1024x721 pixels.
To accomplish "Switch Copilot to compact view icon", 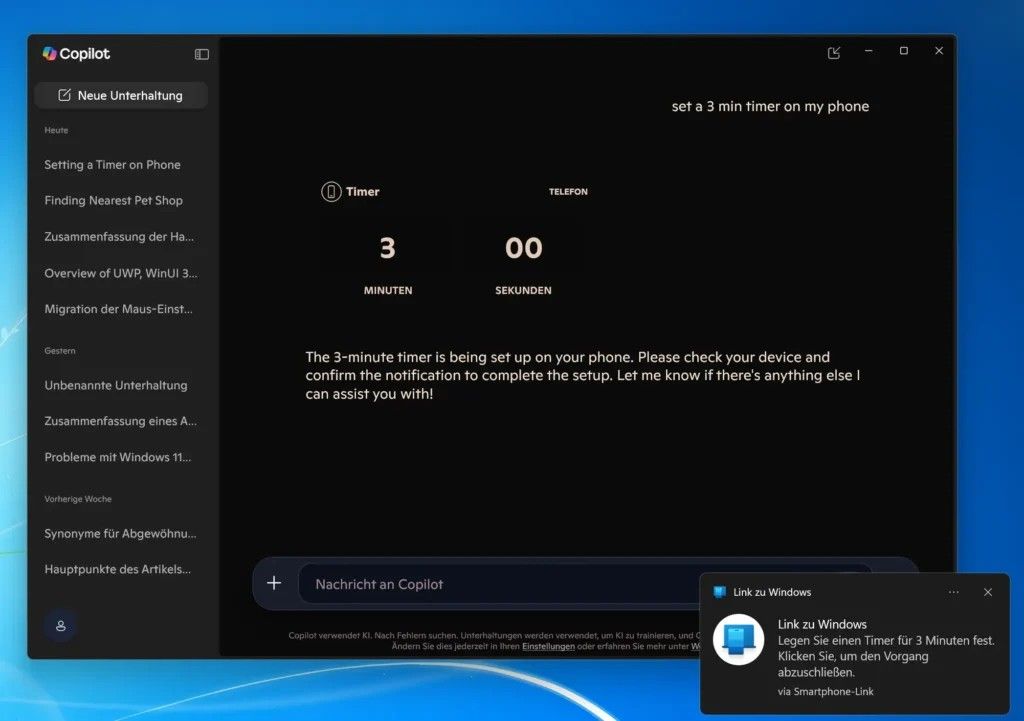I will (x=834, y=52).
